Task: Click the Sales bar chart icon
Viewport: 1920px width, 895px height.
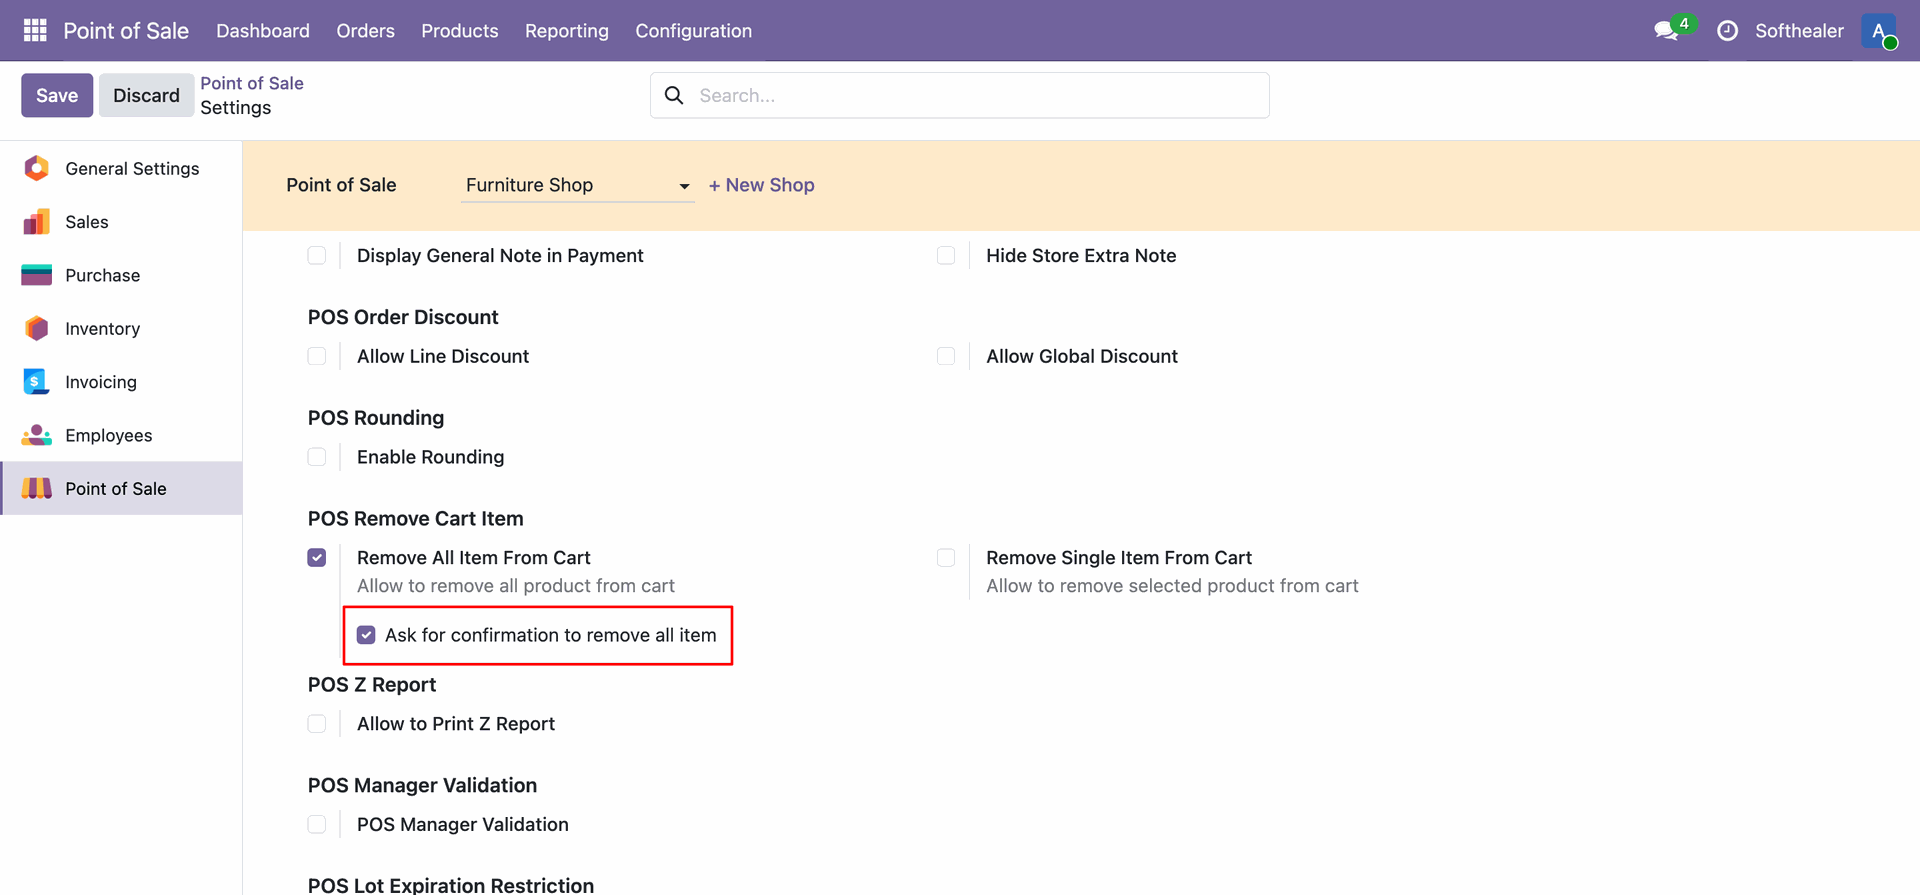Action: click(37, 222)
